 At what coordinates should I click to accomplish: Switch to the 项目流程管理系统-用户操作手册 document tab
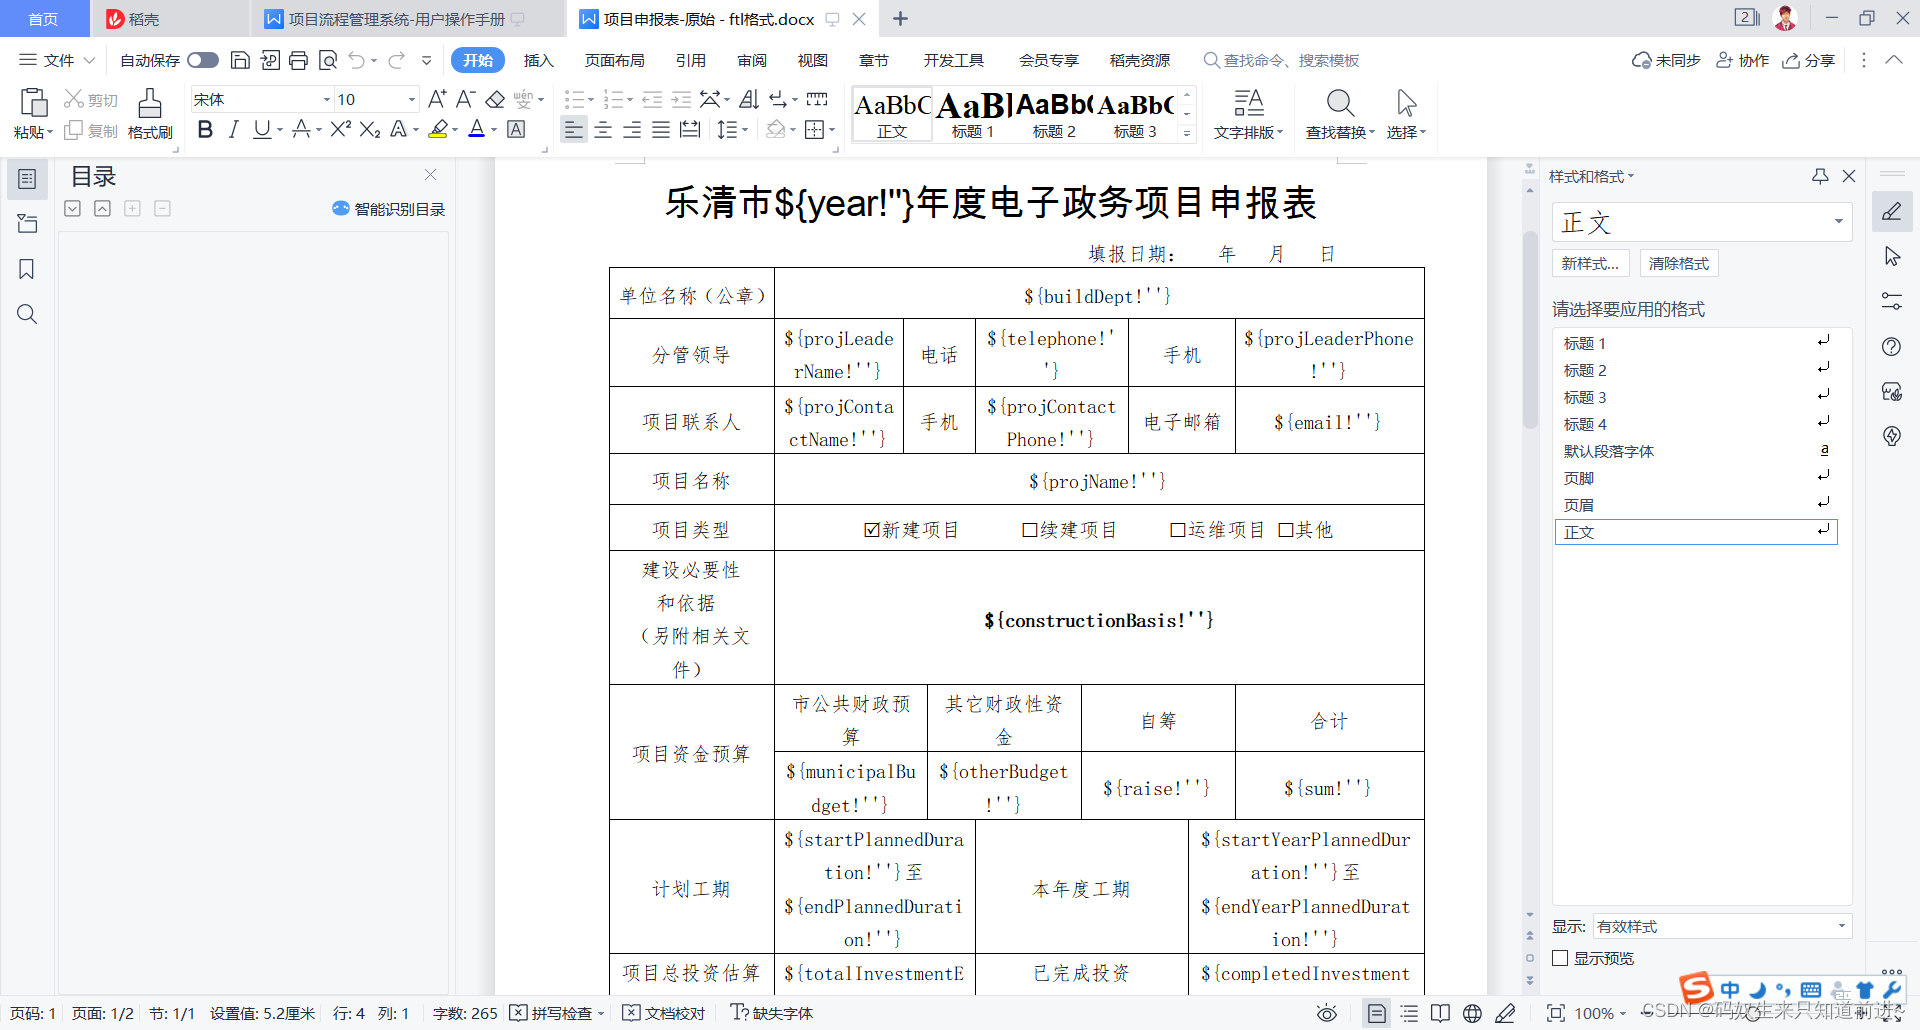click(396, 19)
